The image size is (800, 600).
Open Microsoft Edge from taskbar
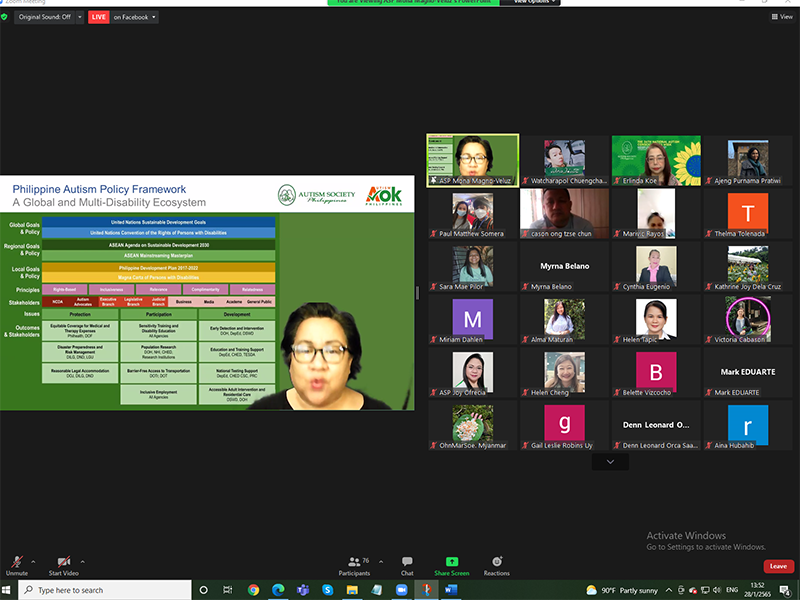coord(278,590)
